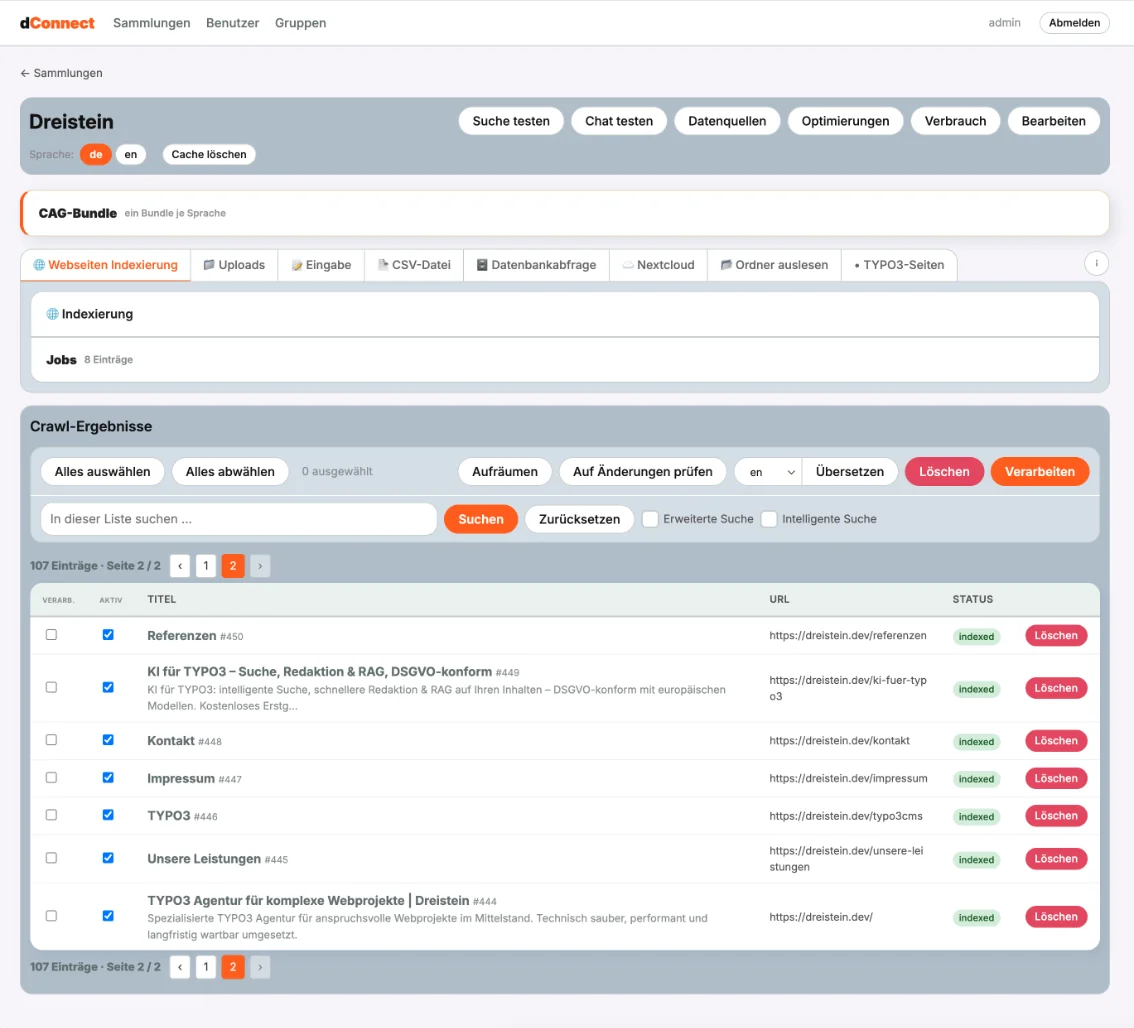Tick processing checkbox for Unsere Leistungen row
Image resolution: width=1134 pixels, height=1028 pixels.
[x=51, y=858]
